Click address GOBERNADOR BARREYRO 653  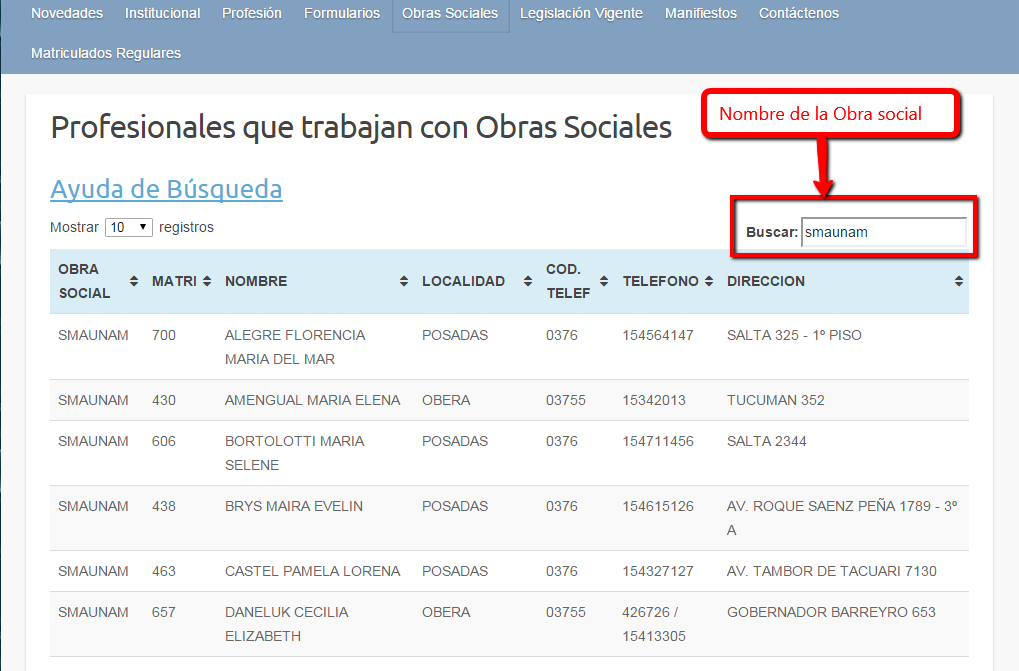pyautogui.click(x=831, y=612)
